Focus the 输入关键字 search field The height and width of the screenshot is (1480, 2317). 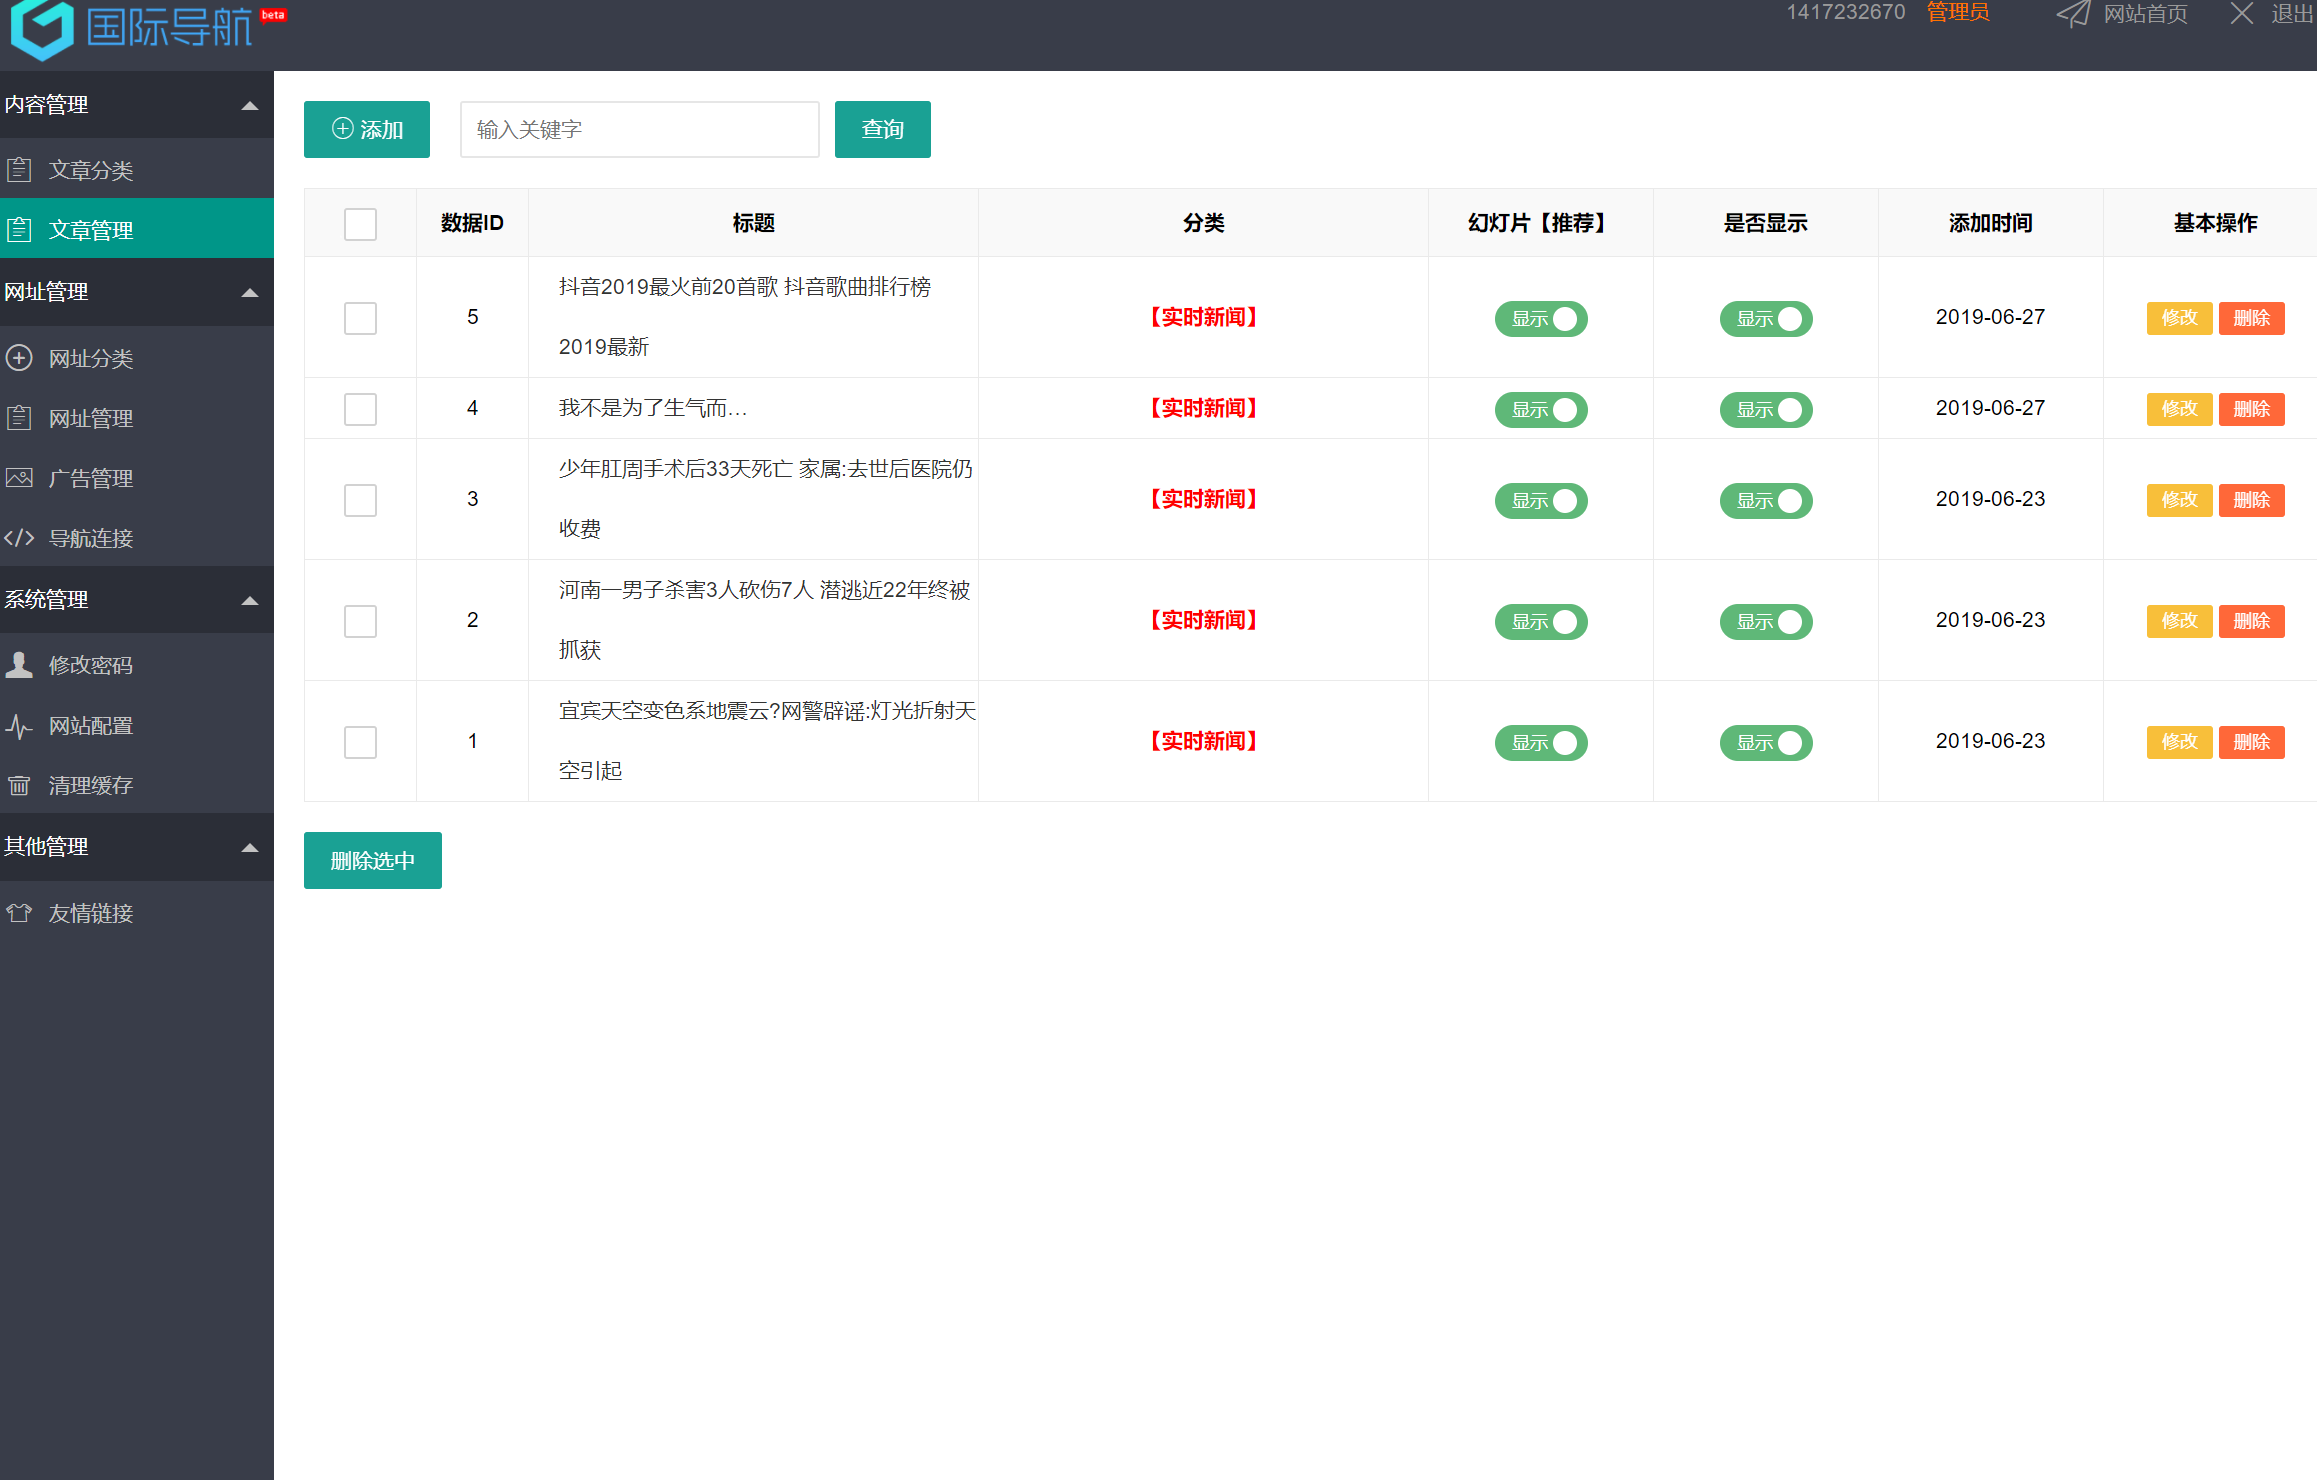coord(639,129)
